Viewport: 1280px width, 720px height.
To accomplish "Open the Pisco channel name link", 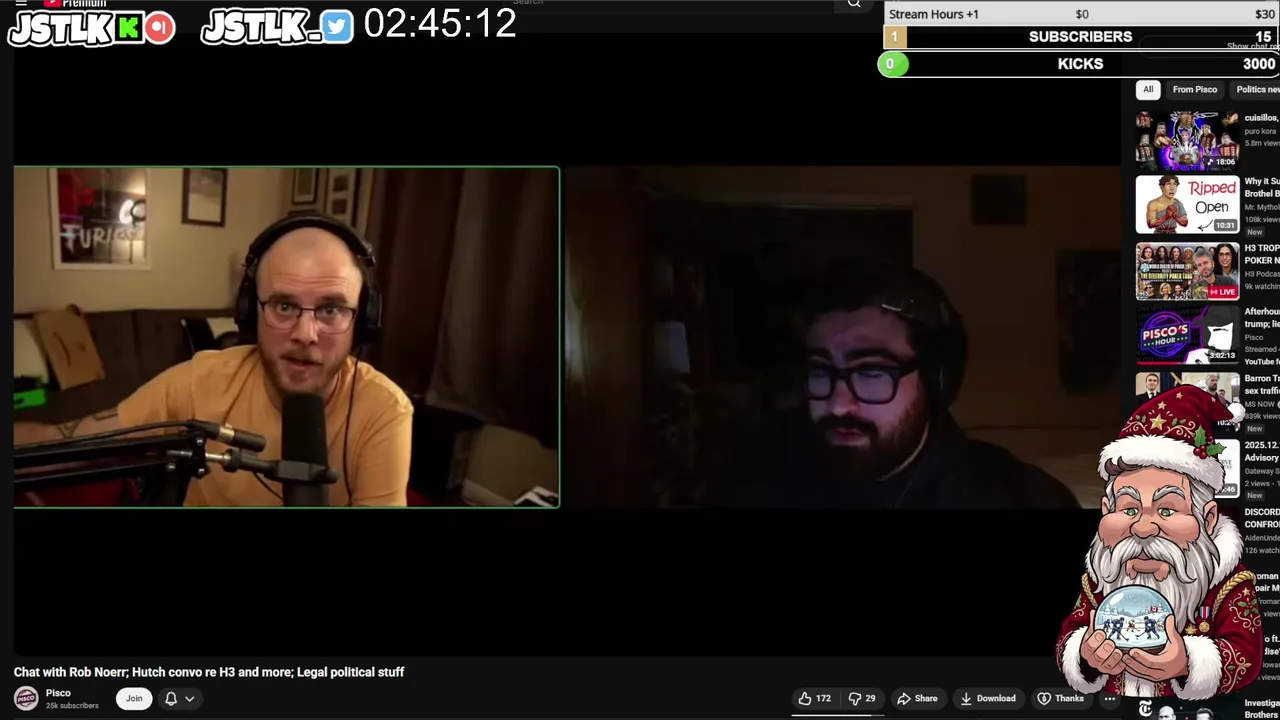I will click(x=58, y=693).
